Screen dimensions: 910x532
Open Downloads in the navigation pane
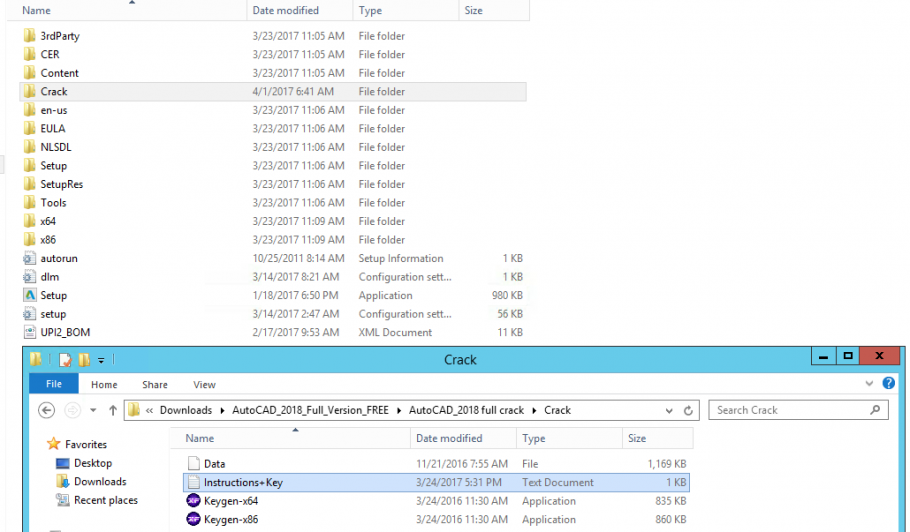tap(100, 482)
